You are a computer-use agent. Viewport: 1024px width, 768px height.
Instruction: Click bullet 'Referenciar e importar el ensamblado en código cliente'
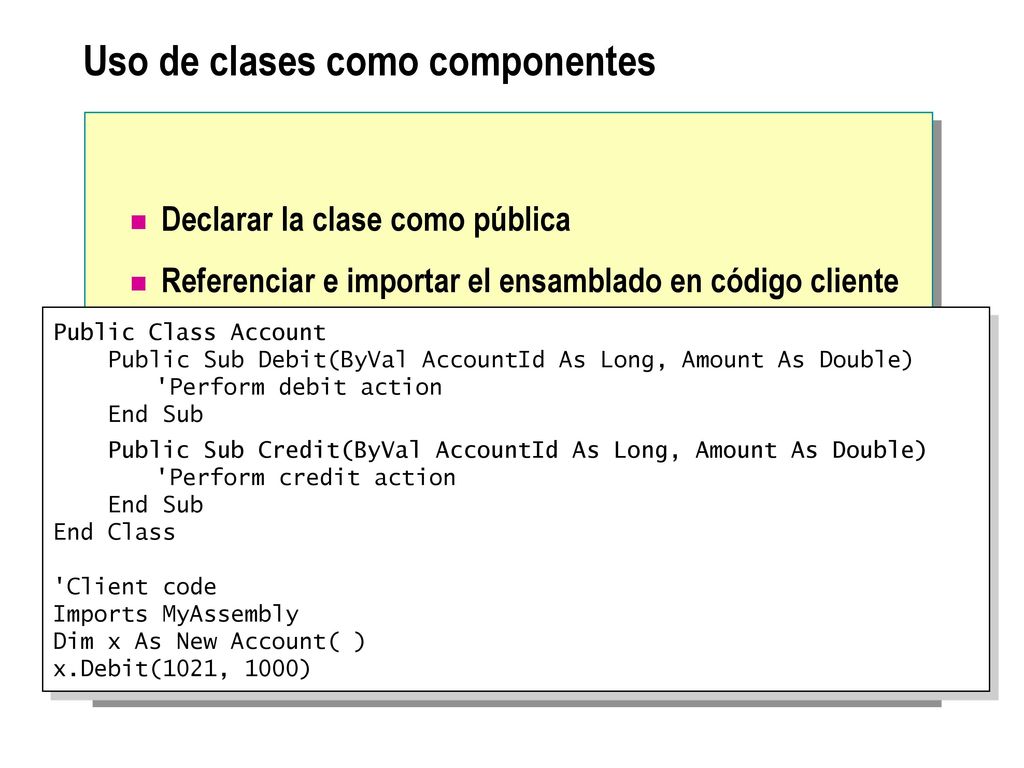(x=530, y=281)
